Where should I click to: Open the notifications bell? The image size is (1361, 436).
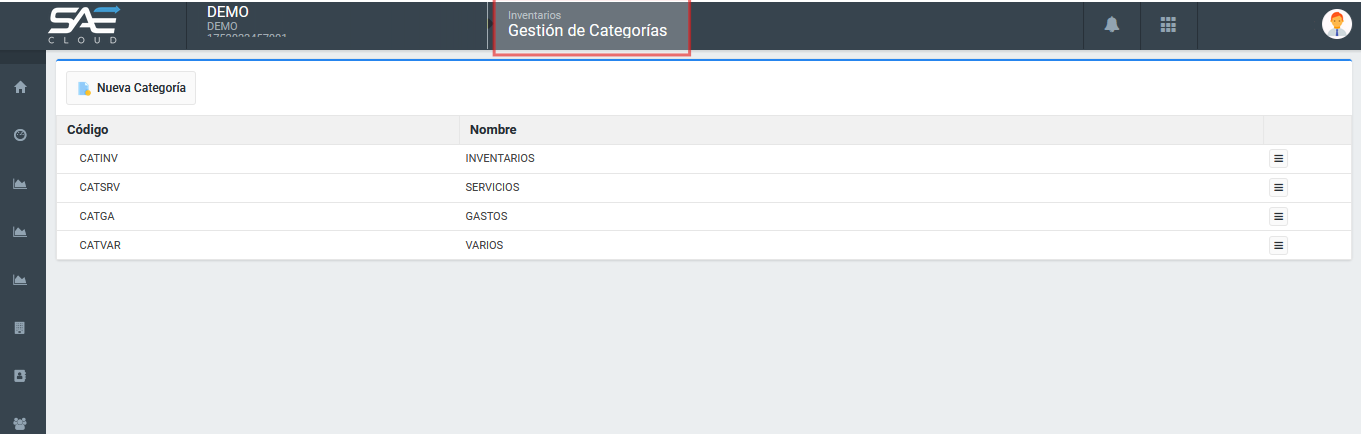1111,25
